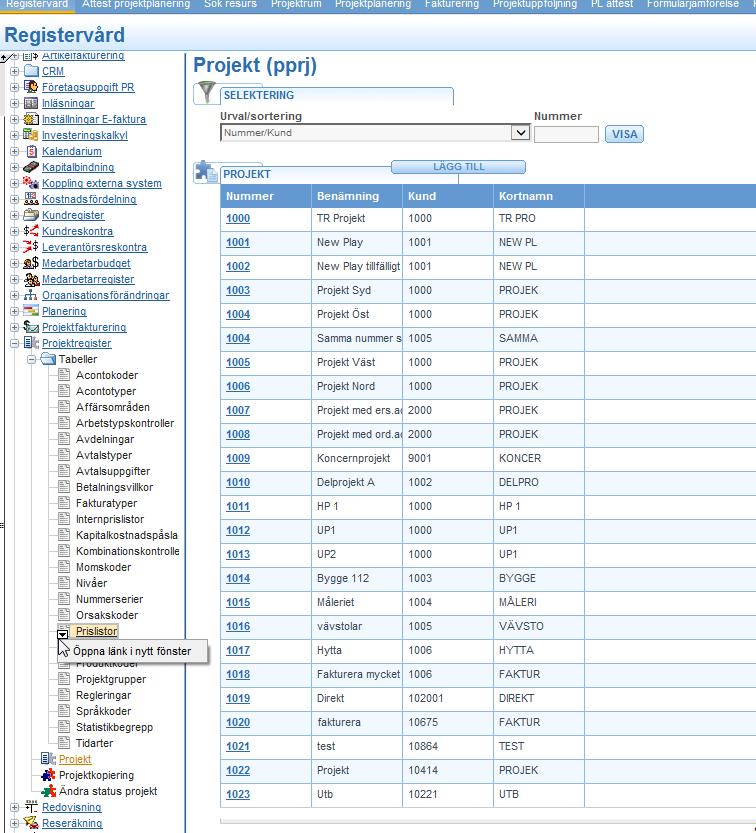
Task: Click the Kalendarium icon
Action: click(x=31, y=151)
